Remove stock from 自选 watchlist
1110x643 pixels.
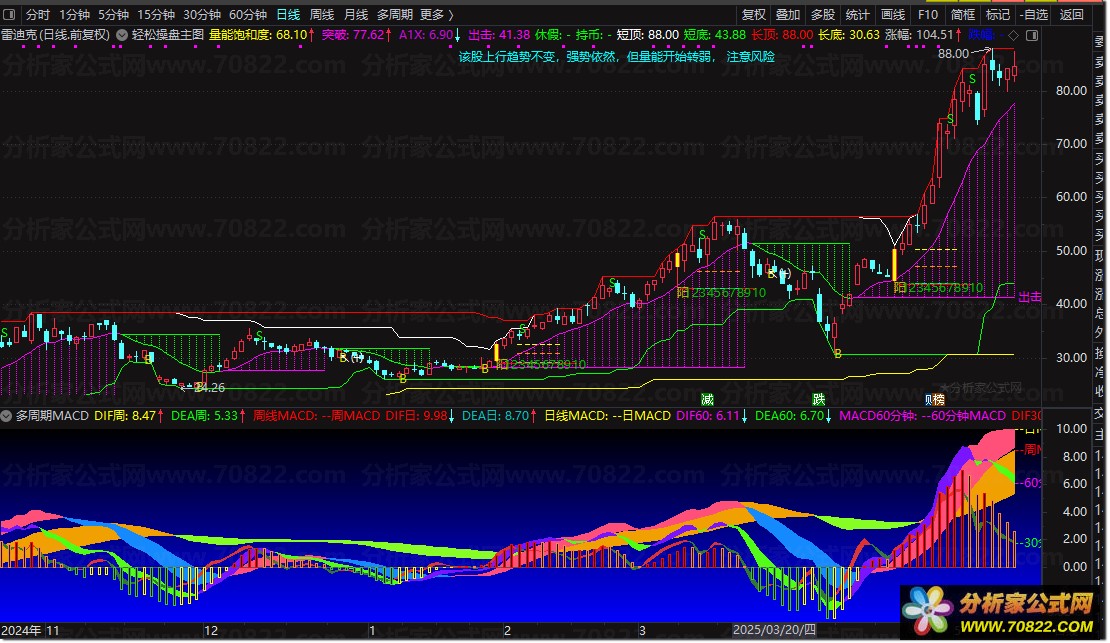point(1034,14)
